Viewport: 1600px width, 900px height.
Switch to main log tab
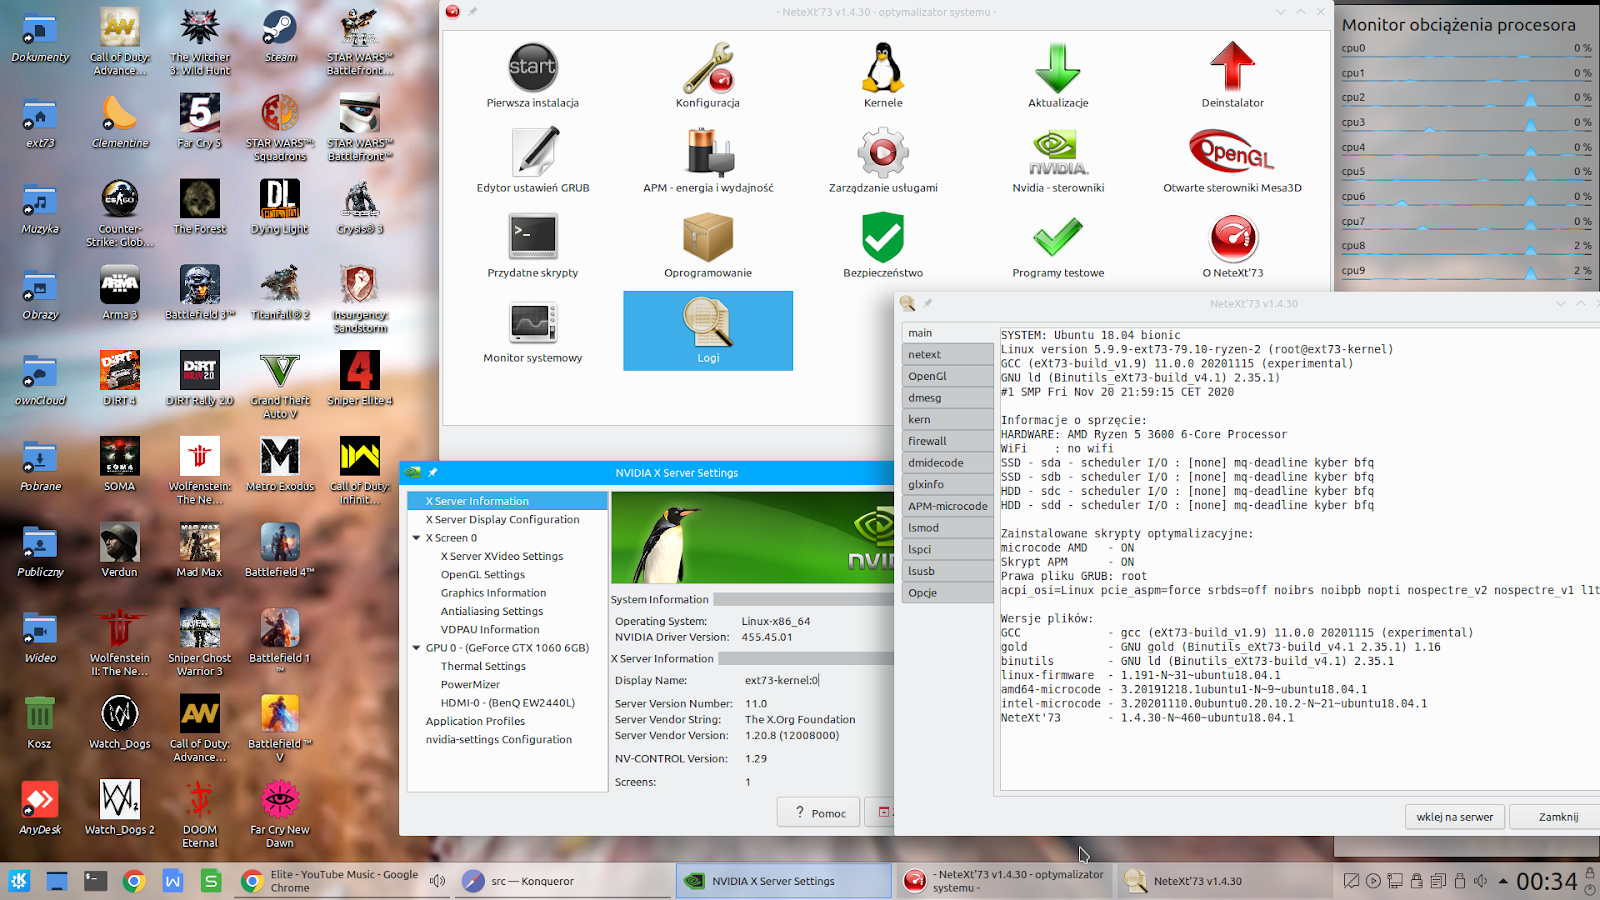tap(947, 333)
